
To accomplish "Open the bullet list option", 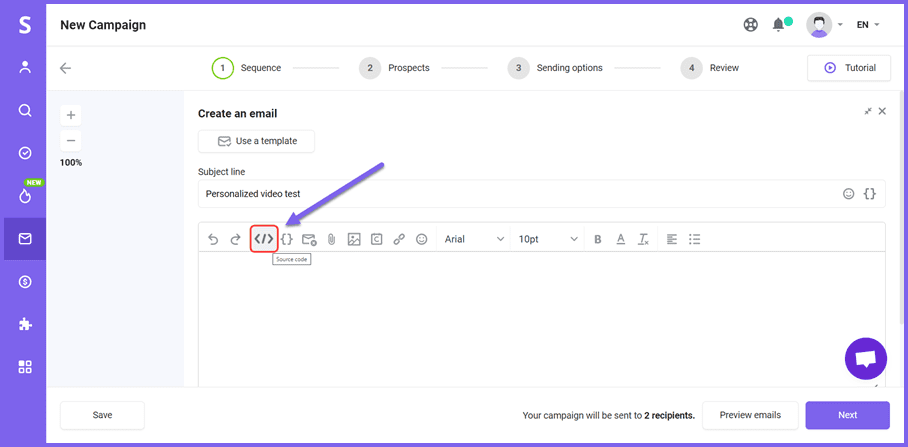I will (695, 239).
